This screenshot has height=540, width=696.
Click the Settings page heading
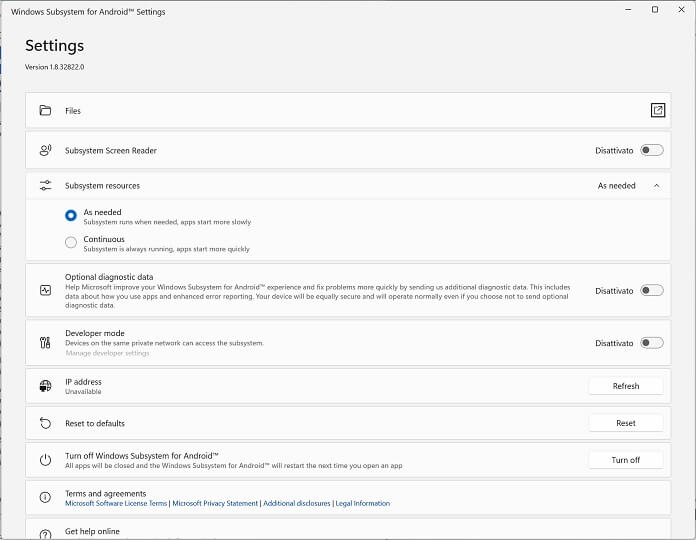coord(55,46)
